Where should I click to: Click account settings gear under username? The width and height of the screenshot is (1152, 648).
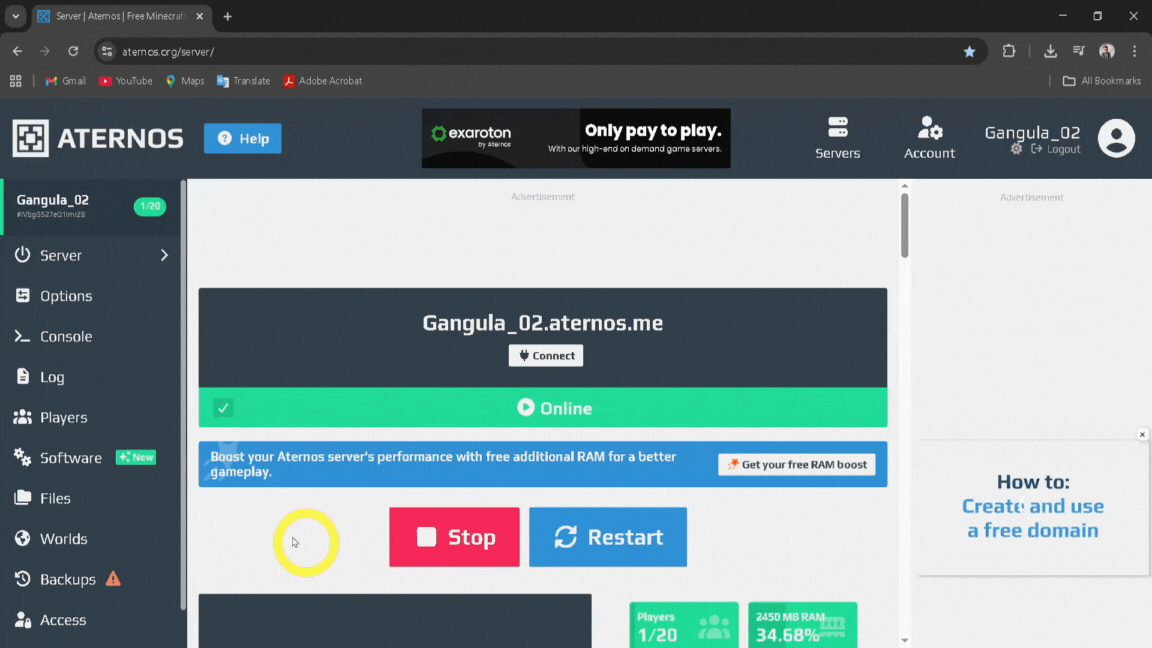(x=1016, y=149)
